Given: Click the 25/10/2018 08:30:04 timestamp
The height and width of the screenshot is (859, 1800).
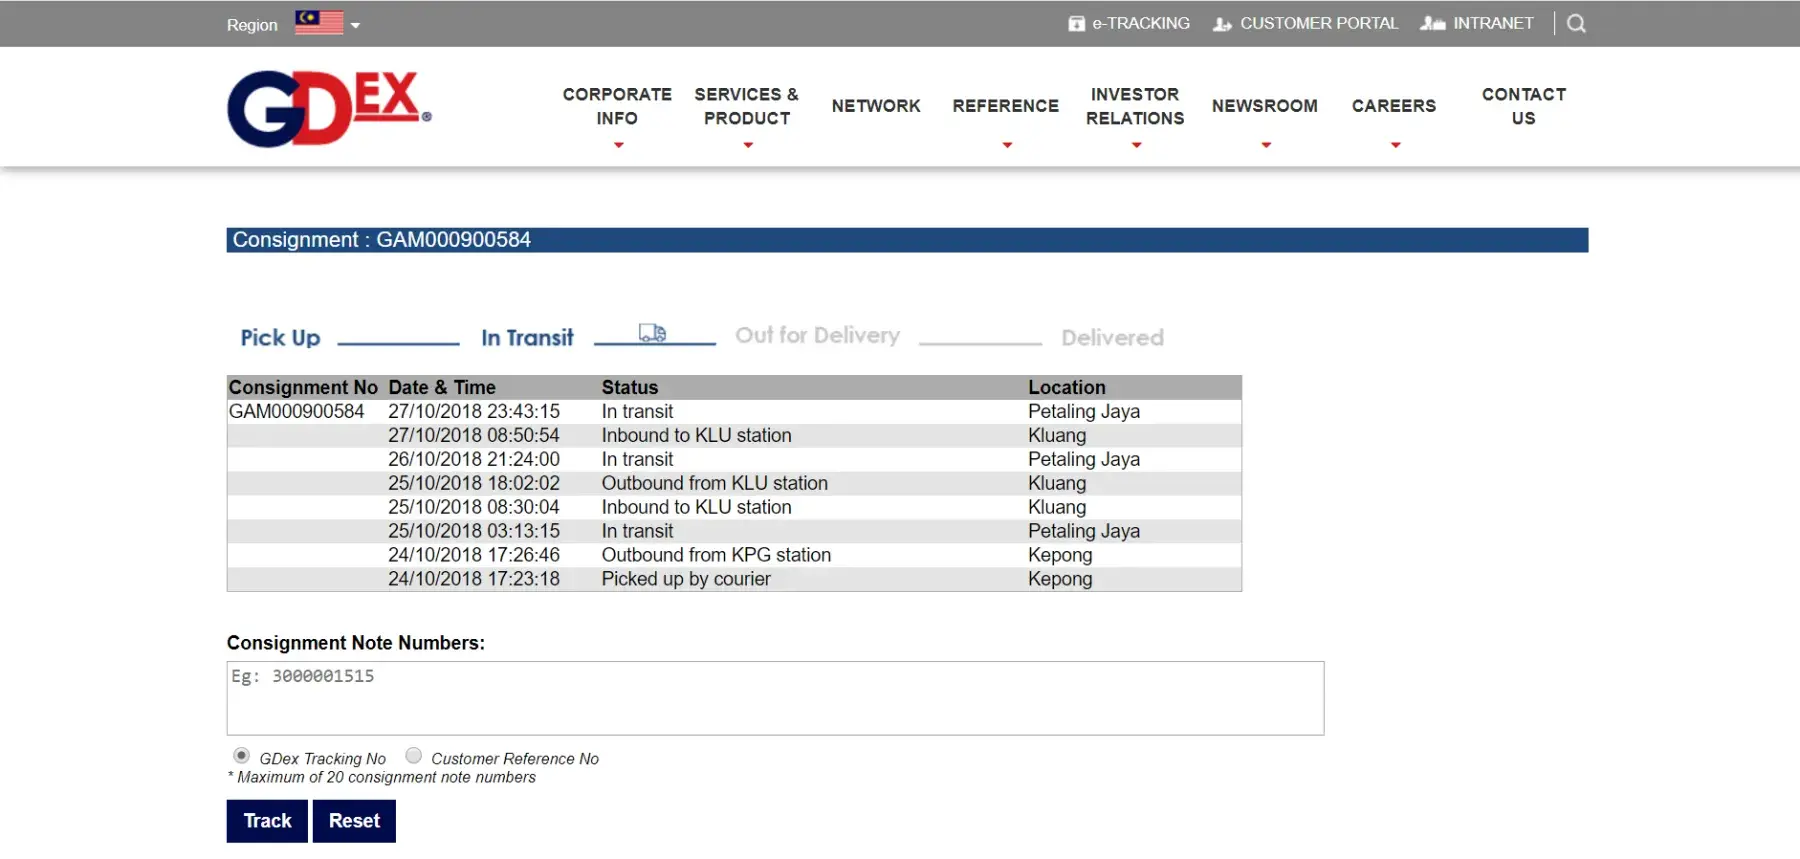Looking at the screenshot, I should (474, 507).
